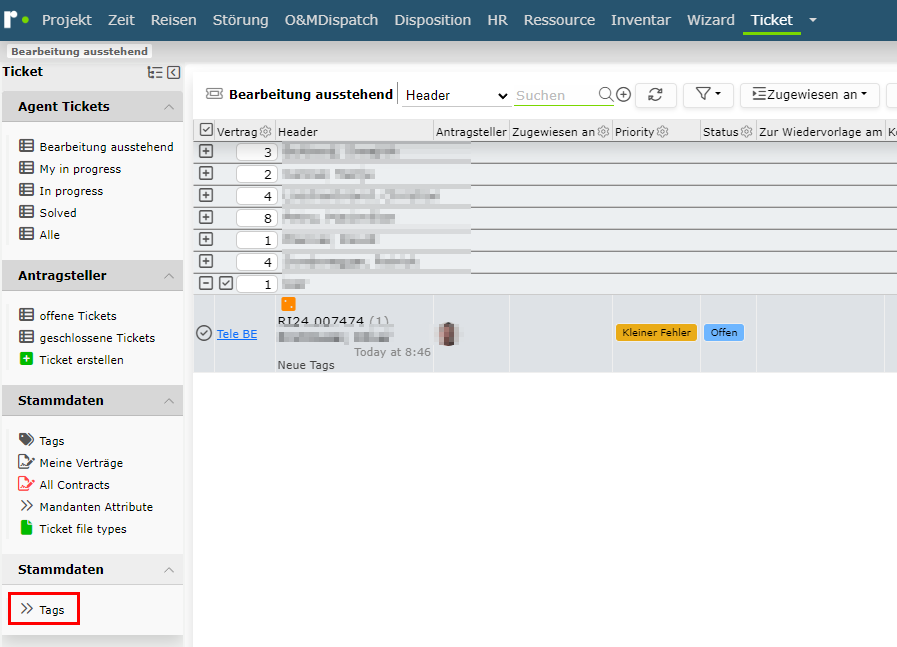Collapse the Antragsteller section
897x647 pixels.
coord(169,276)
